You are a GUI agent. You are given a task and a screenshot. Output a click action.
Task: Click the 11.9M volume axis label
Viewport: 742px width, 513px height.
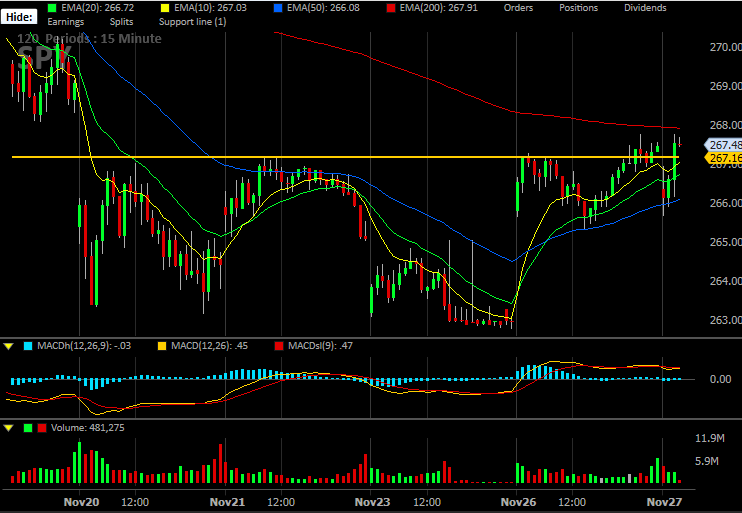709,438
